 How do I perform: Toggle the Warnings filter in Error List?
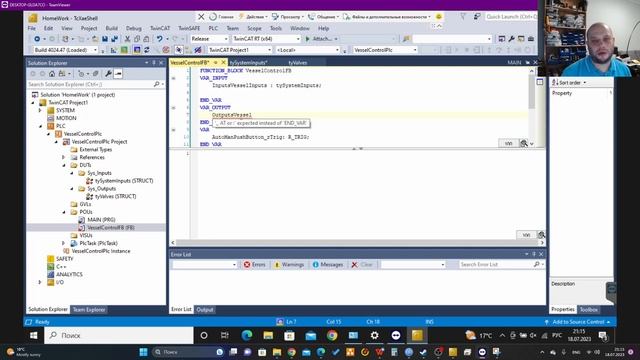(289, 265)
